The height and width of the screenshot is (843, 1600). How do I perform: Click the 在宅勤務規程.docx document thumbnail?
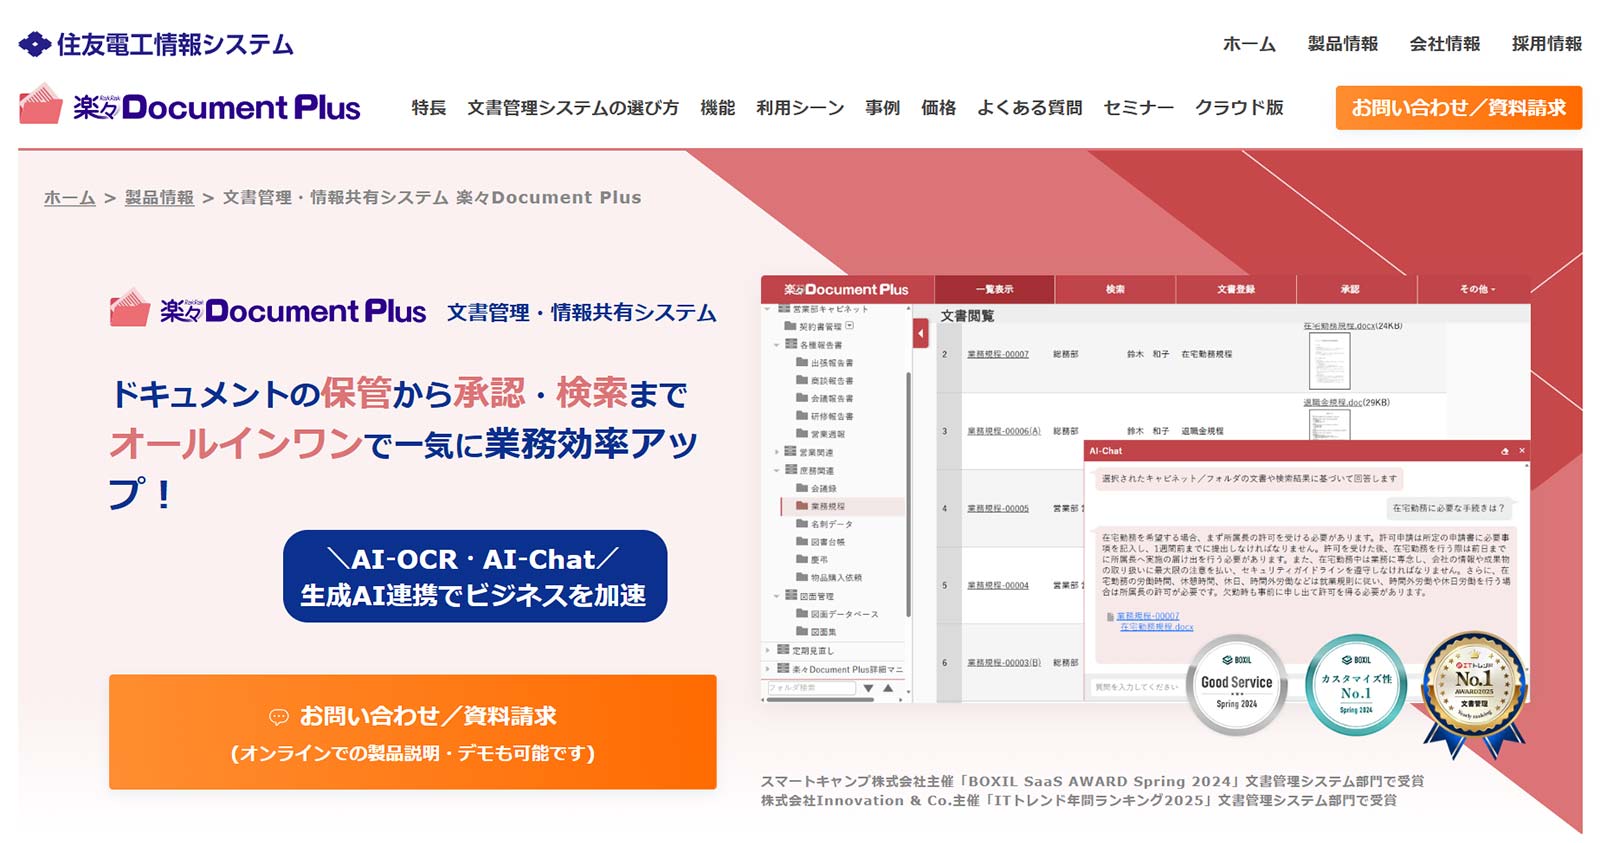tap(1329, 360)
